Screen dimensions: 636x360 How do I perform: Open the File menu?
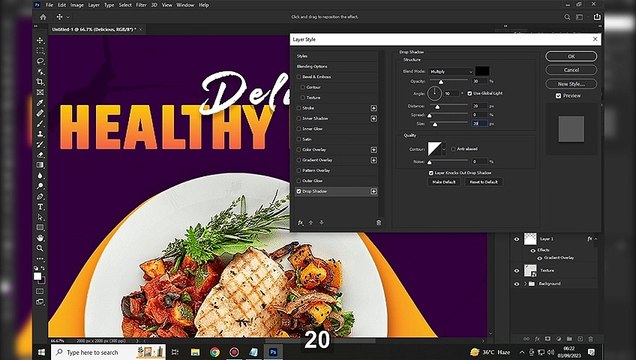(49, 5)
